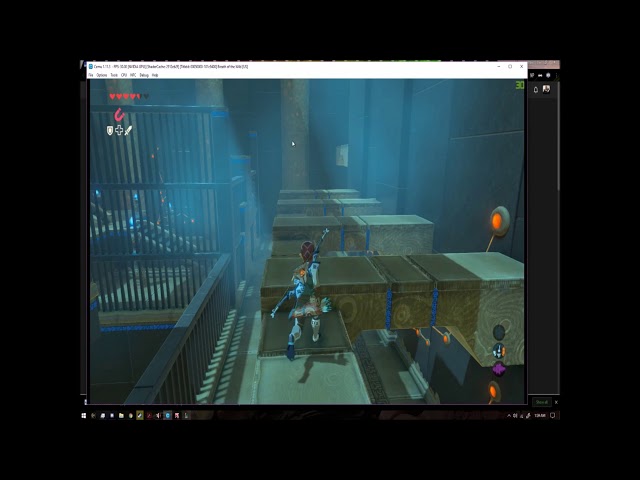Open the Windows Start menu

click(84, 416)
